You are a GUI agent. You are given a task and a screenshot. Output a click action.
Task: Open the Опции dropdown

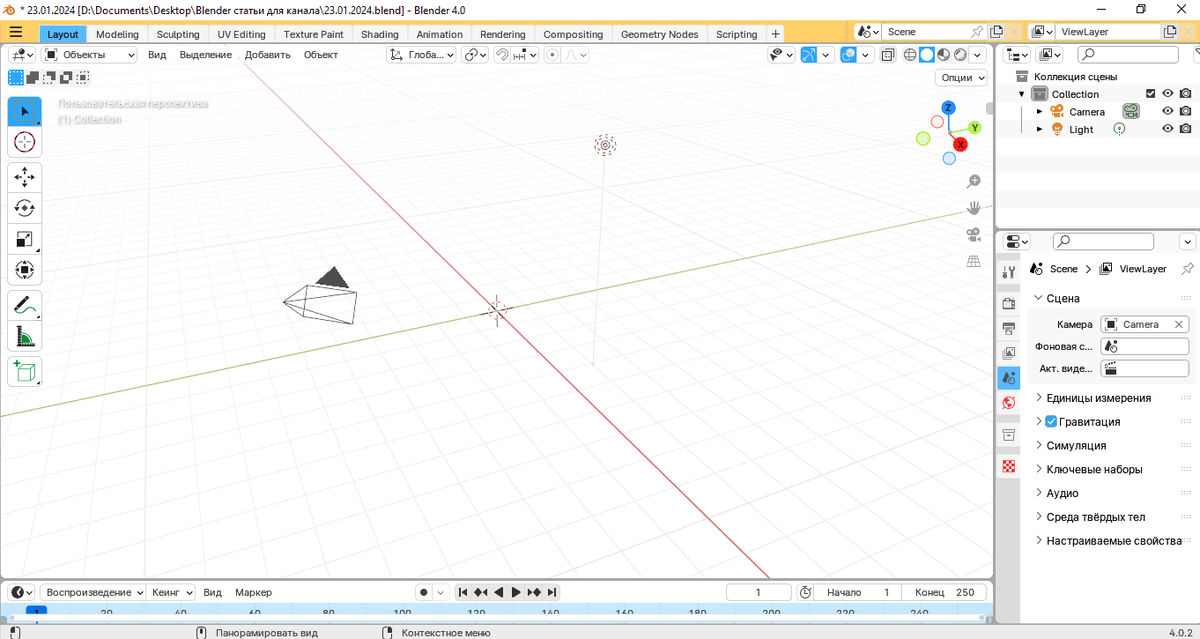tap(962, 77)
